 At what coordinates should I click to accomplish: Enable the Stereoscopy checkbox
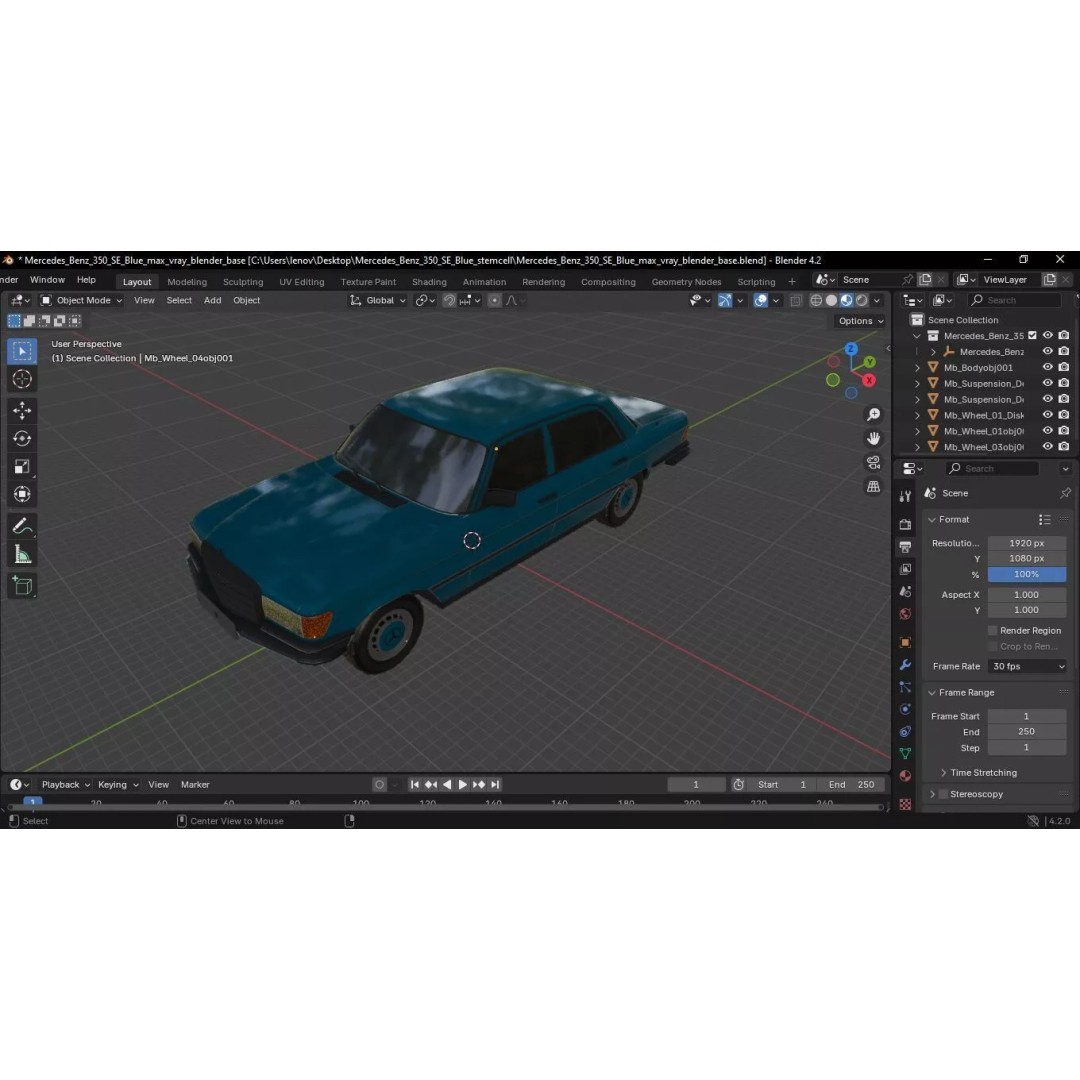pyautogui.click(x=944, y=794)
